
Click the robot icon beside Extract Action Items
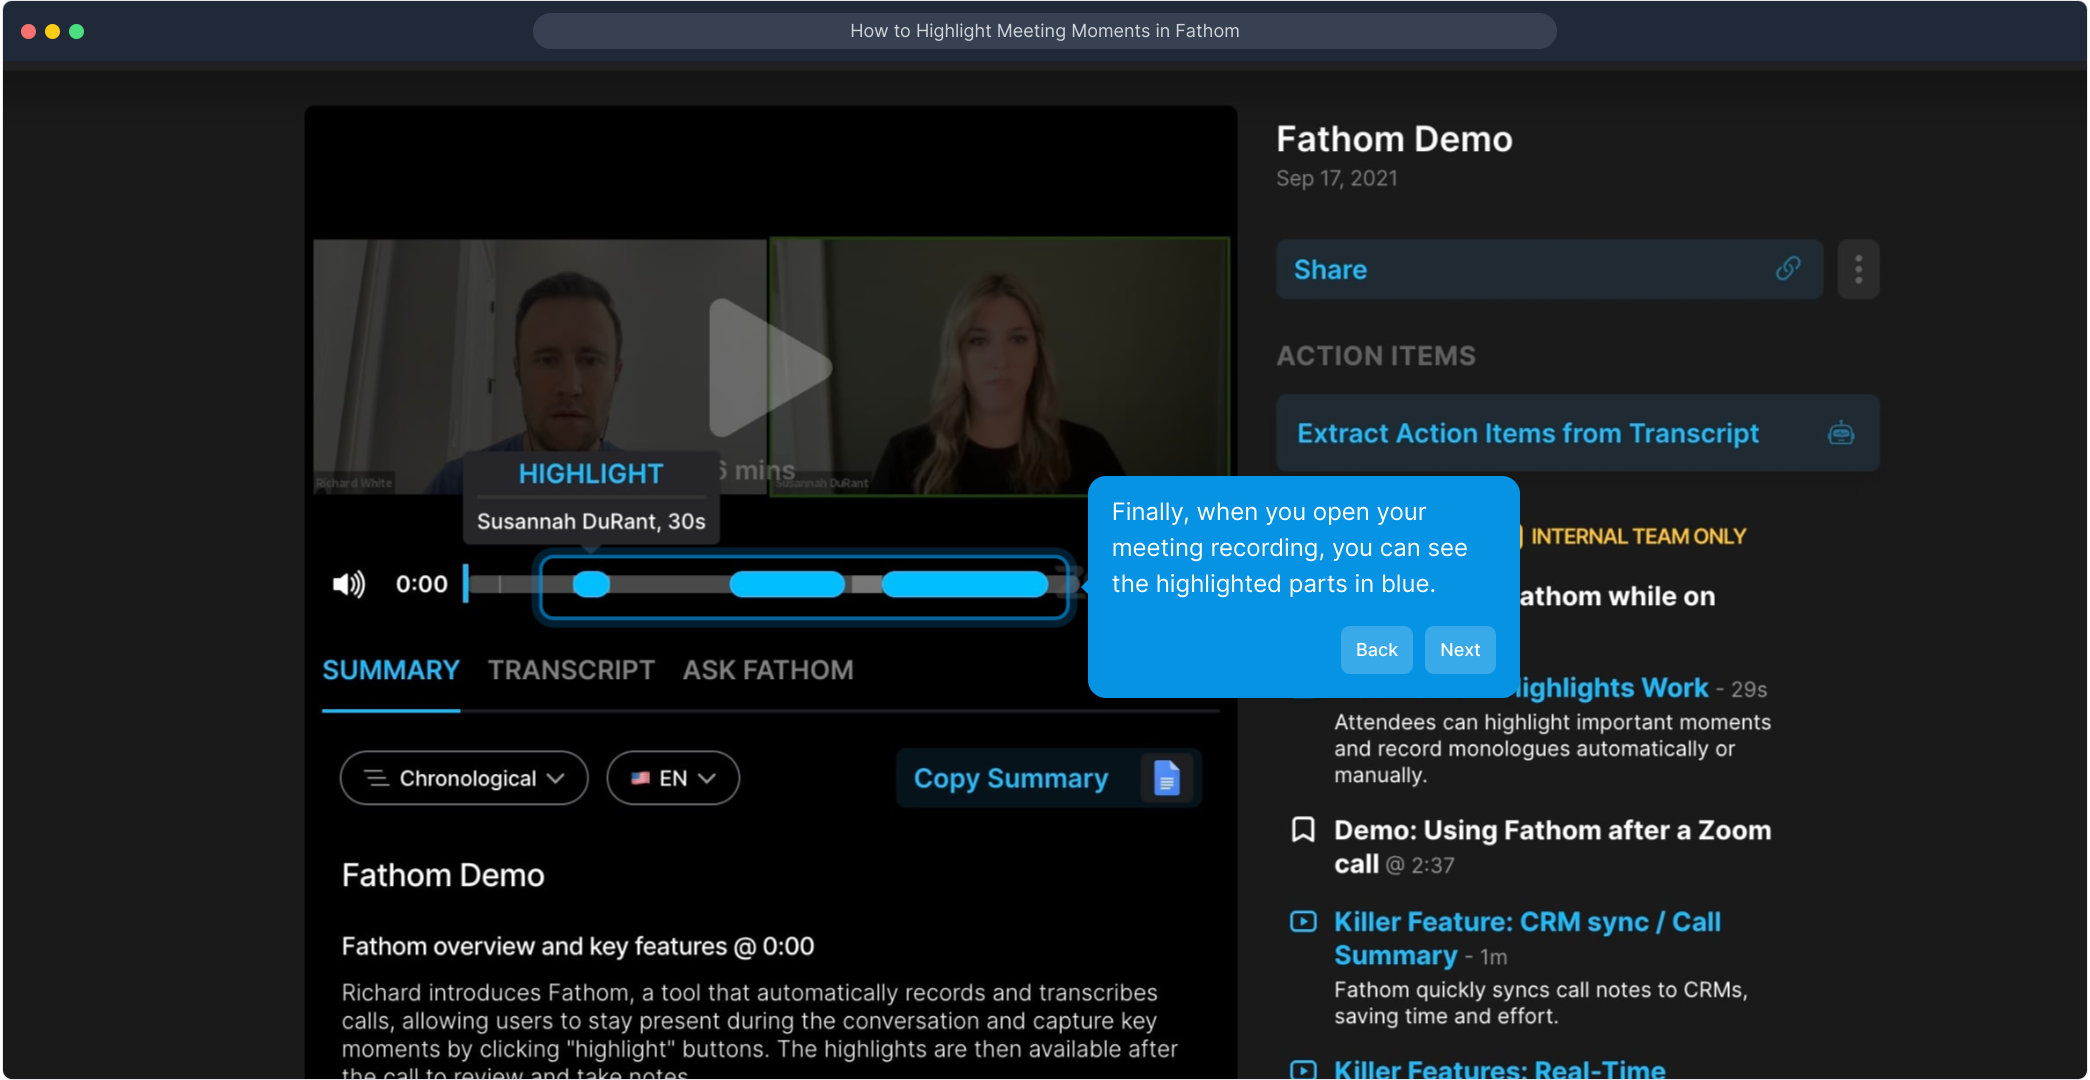(x=1841, y=433)
